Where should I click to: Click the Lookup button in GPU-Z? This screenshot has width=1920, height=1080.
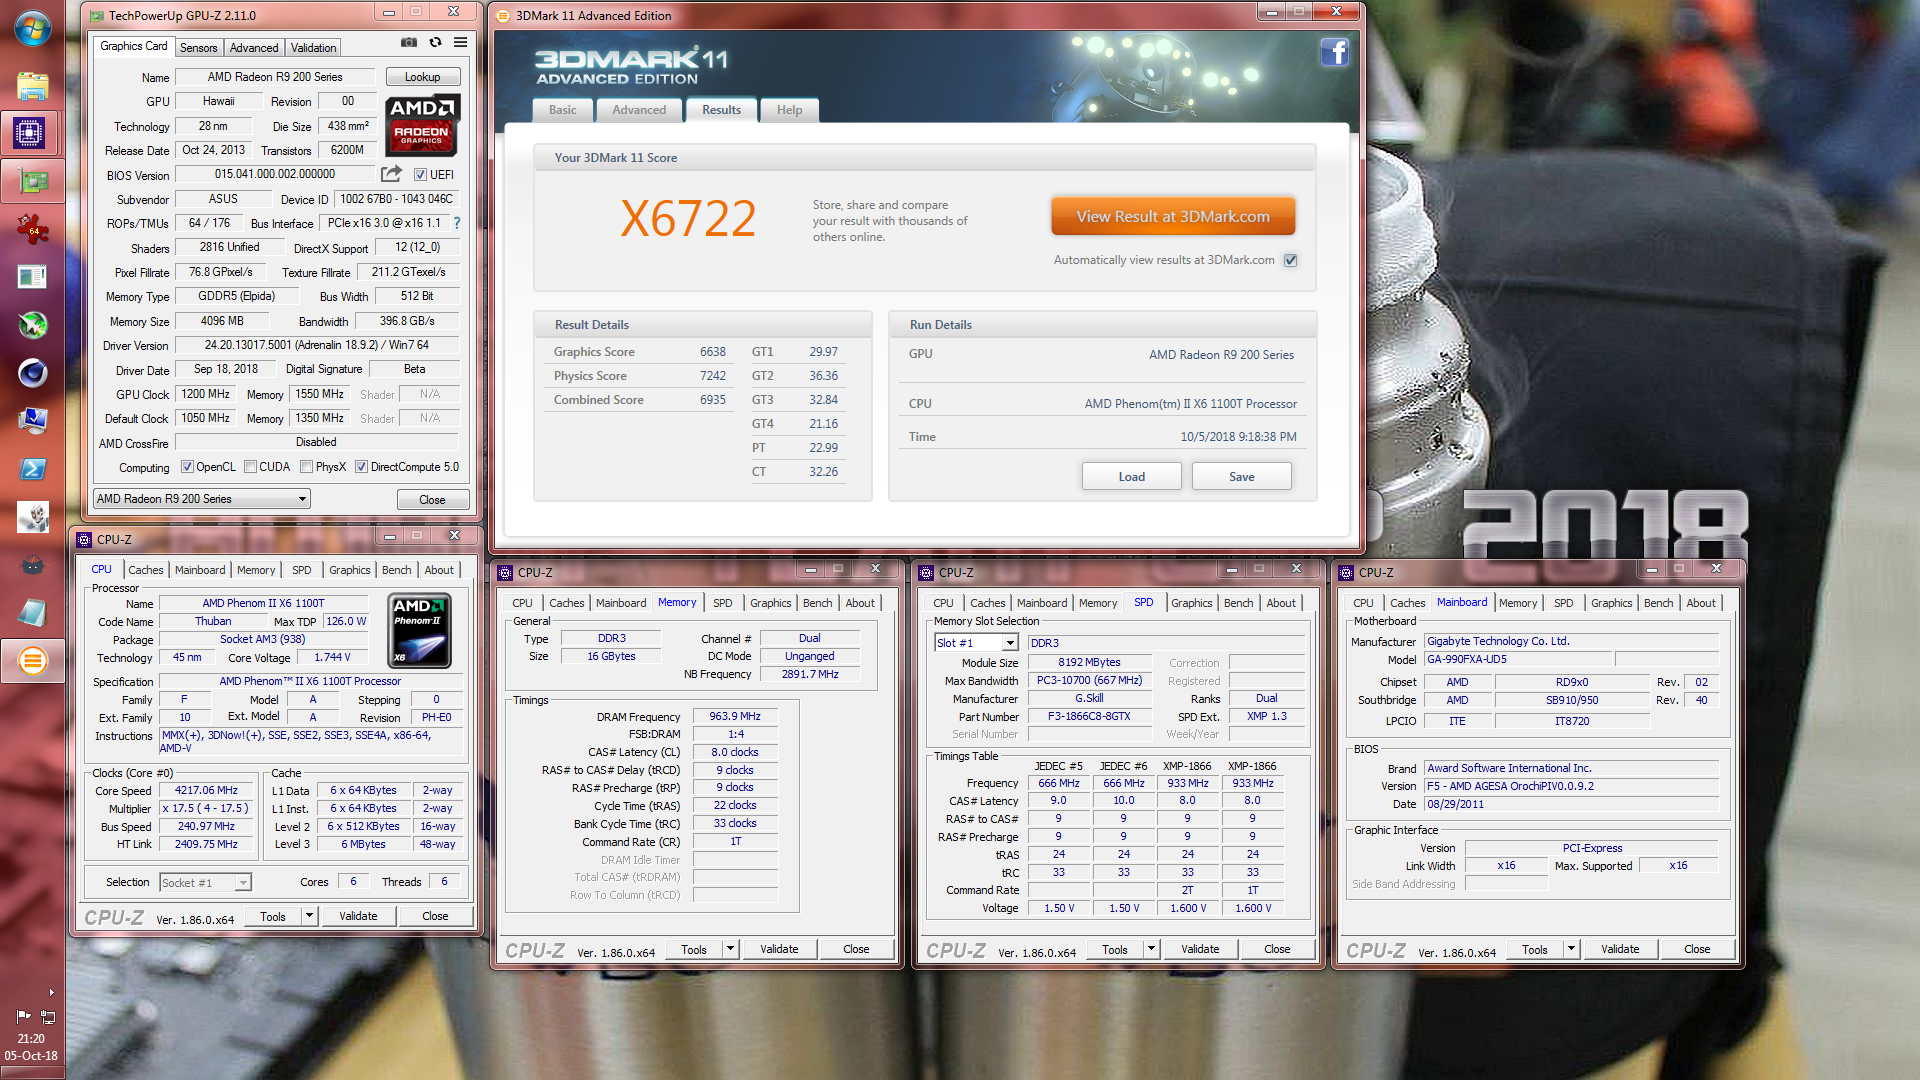pos(422,77)
